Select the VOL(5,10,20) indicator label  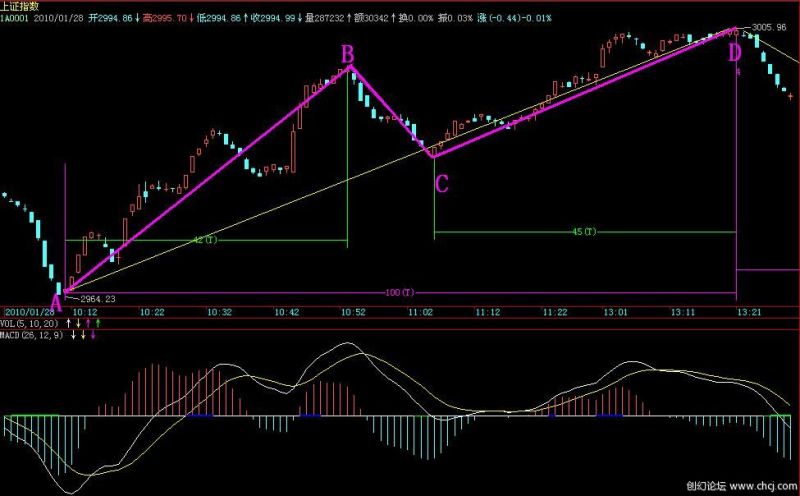coord(30,323)
